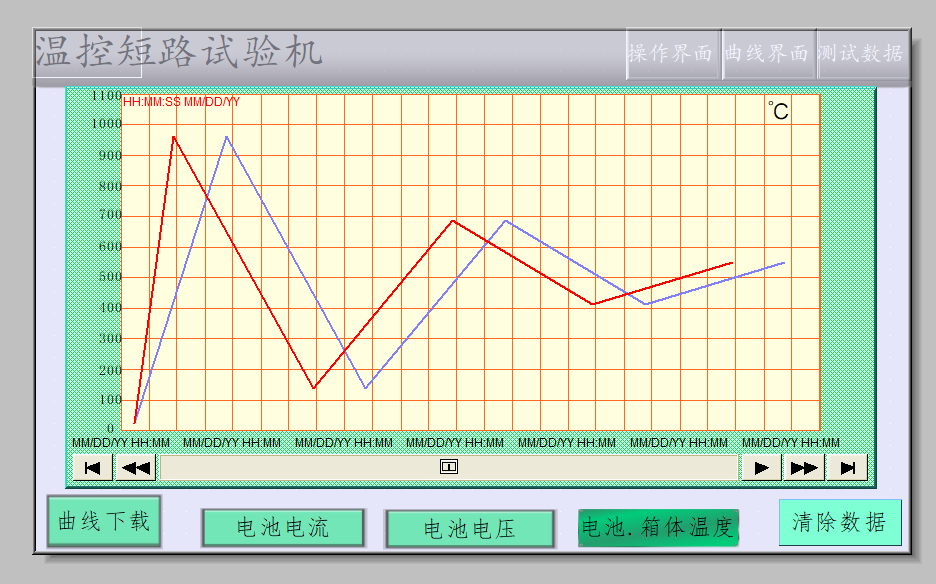The width and height of the screenshot is (936, 584).
Task: Click the double-arrow rewind button
Action: [136, 467]
